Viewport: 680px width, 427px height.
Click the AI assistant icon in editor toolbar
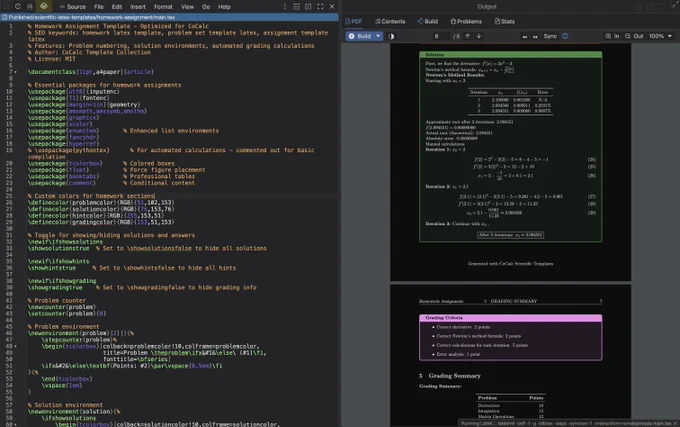(30, 7)
